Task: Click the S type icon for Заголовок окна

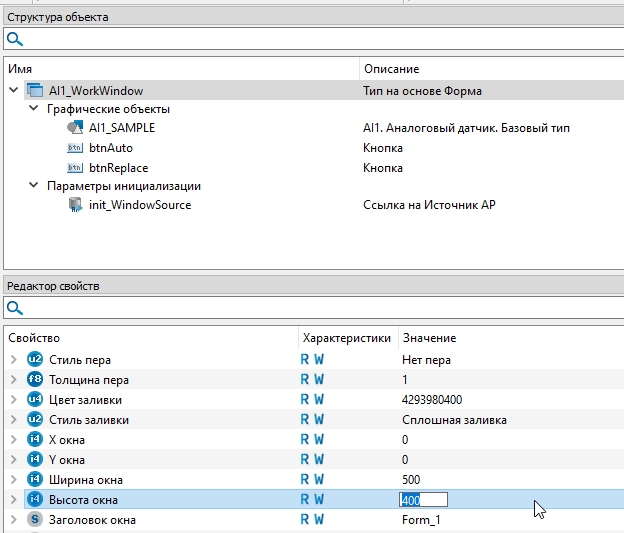Action: click(35, 520)
